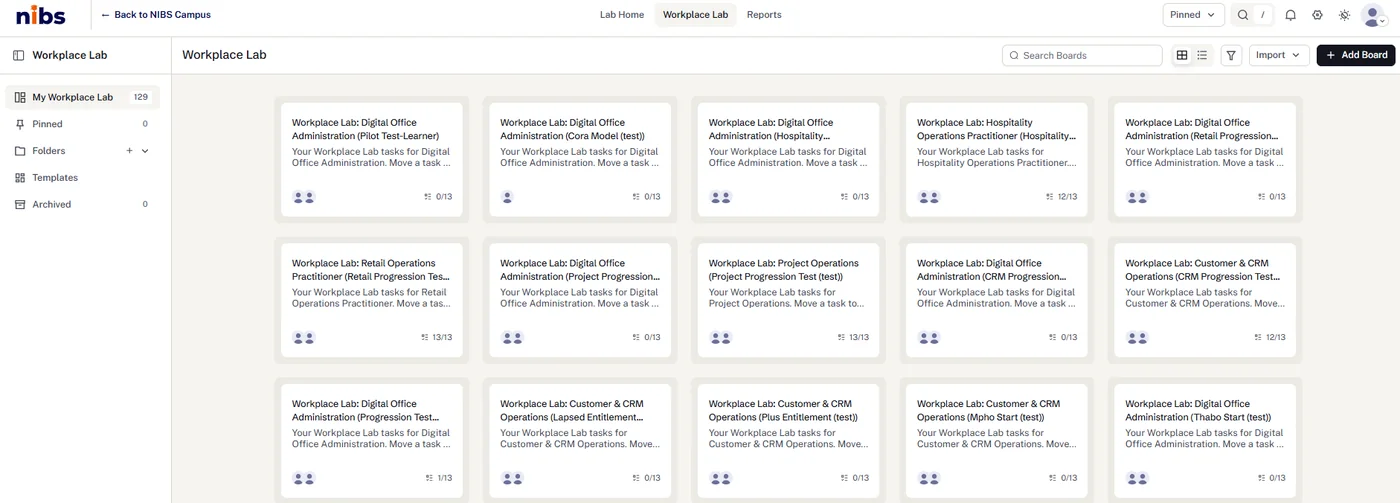Open Templates in the sidebar
The image size is (1400, 503).
pyautogui.click(x=82, y=178)
